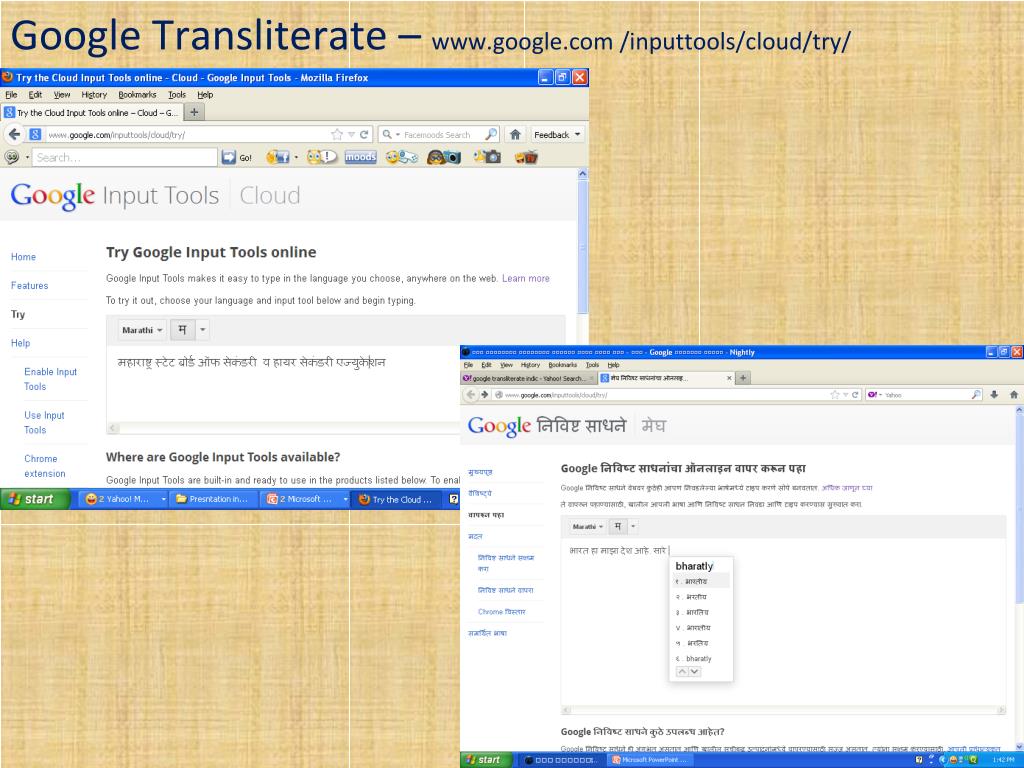1024x768 pixels.
Task: Click the TV emoticon icon in Facemoods toolbar
Action: click(526, 157)
